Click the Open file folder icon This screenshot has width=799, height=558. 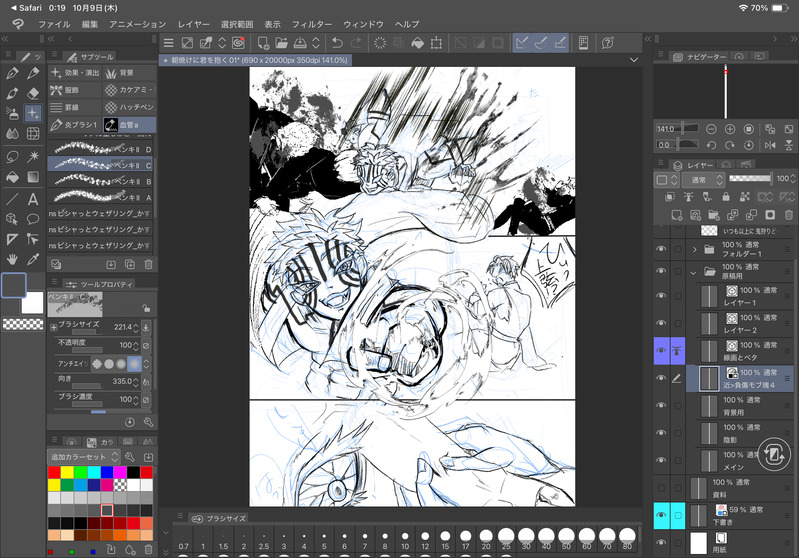pos(281,43)
